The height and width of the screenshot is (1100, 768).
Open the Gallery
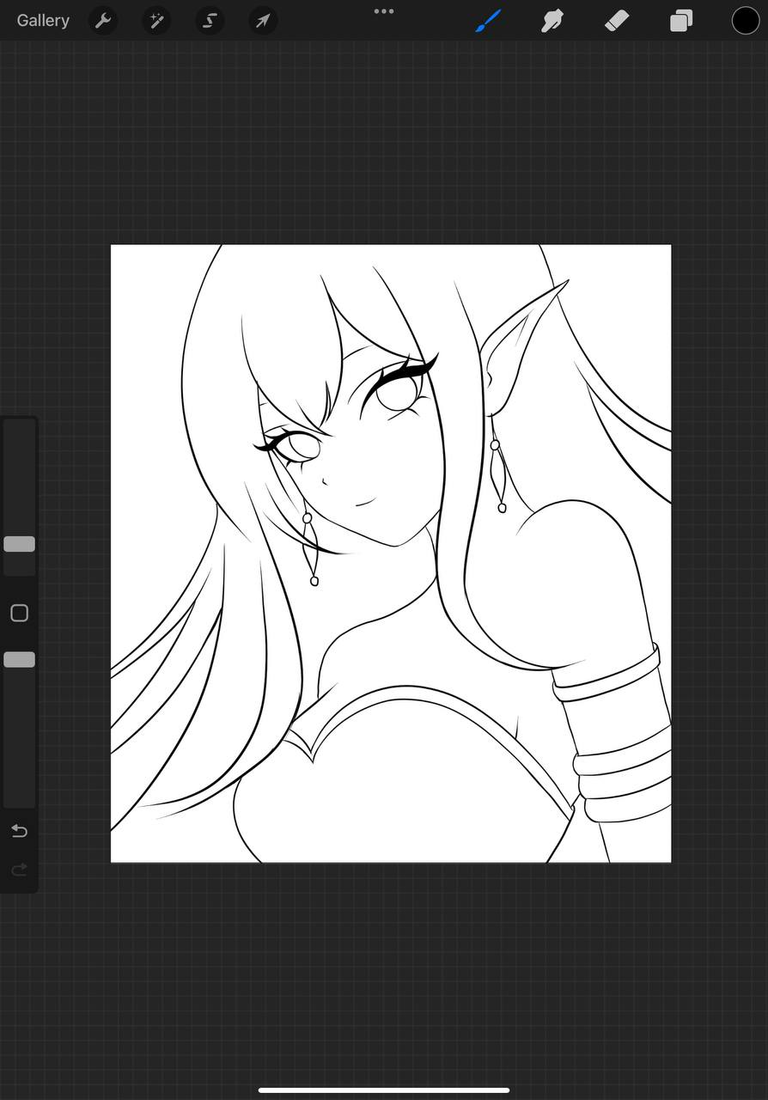coord(43,20)
